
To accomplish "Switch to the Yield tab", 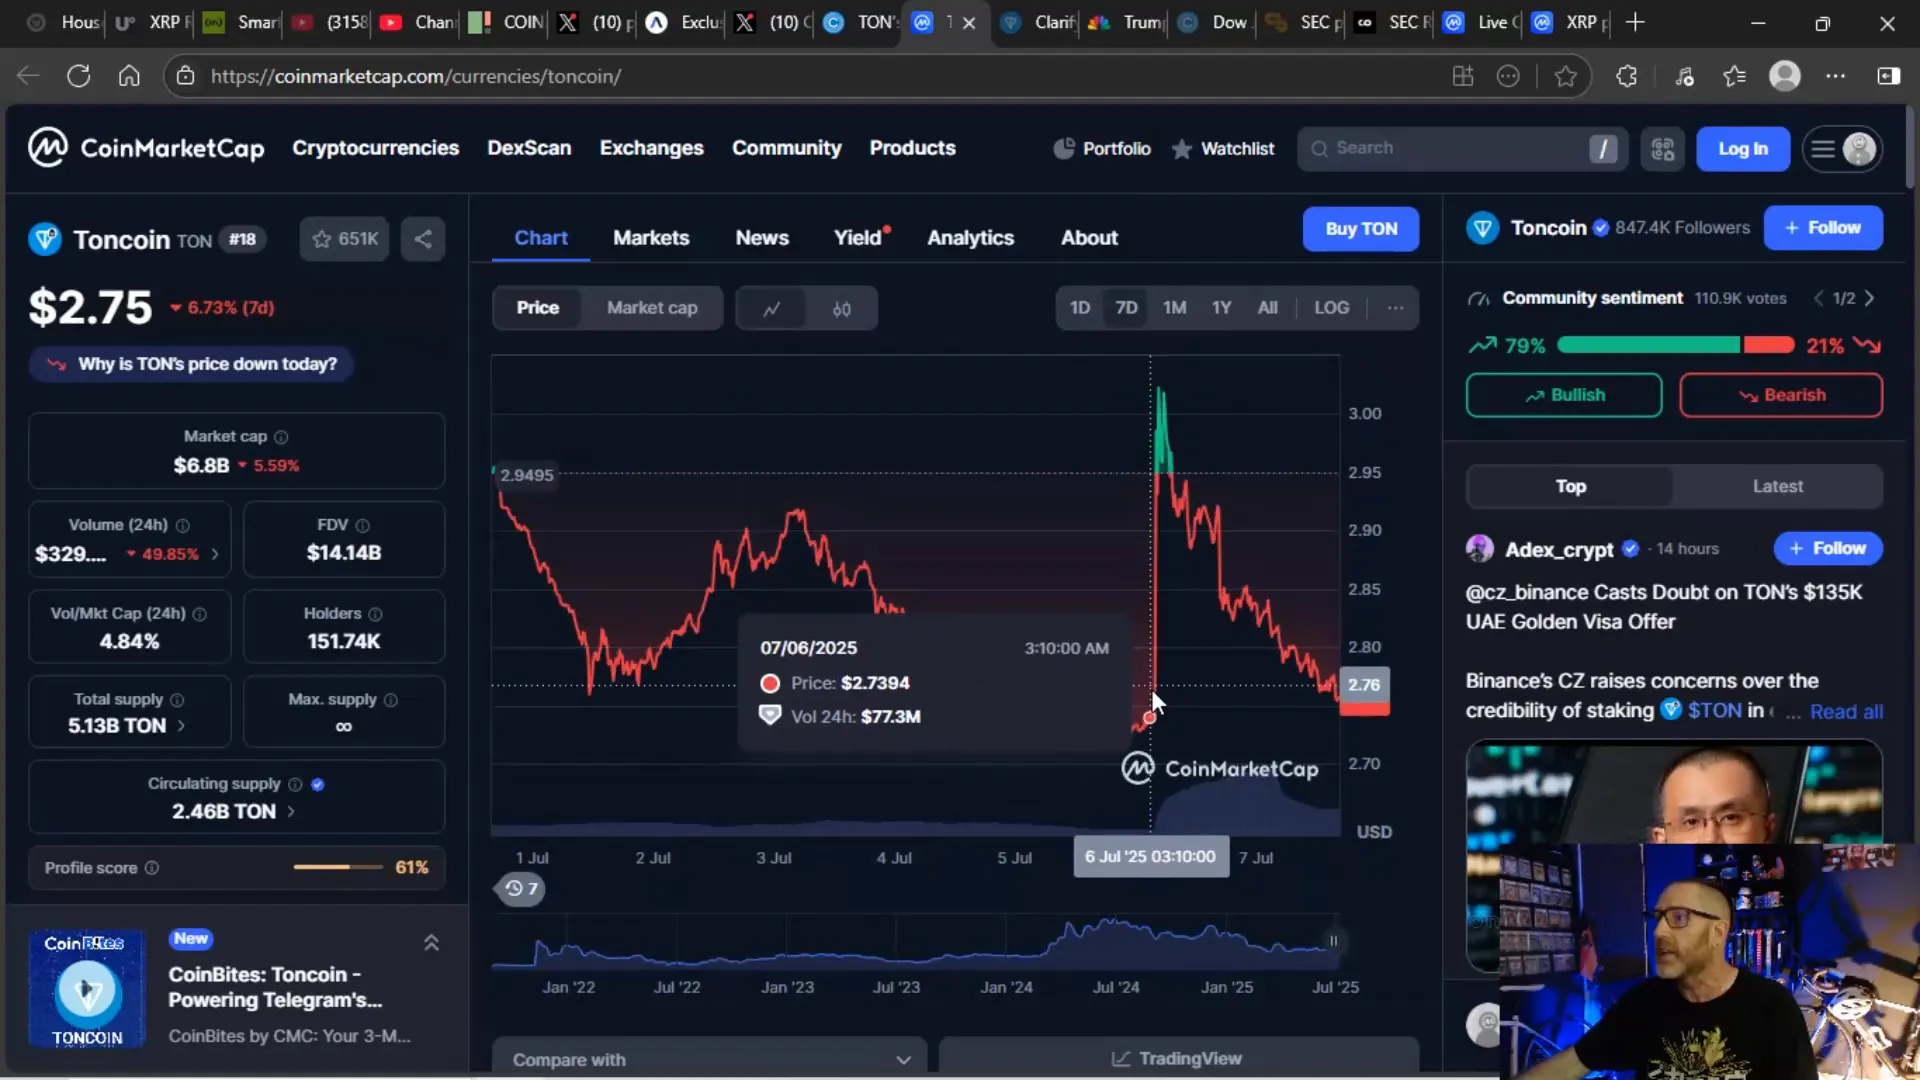I will point(858,238).
